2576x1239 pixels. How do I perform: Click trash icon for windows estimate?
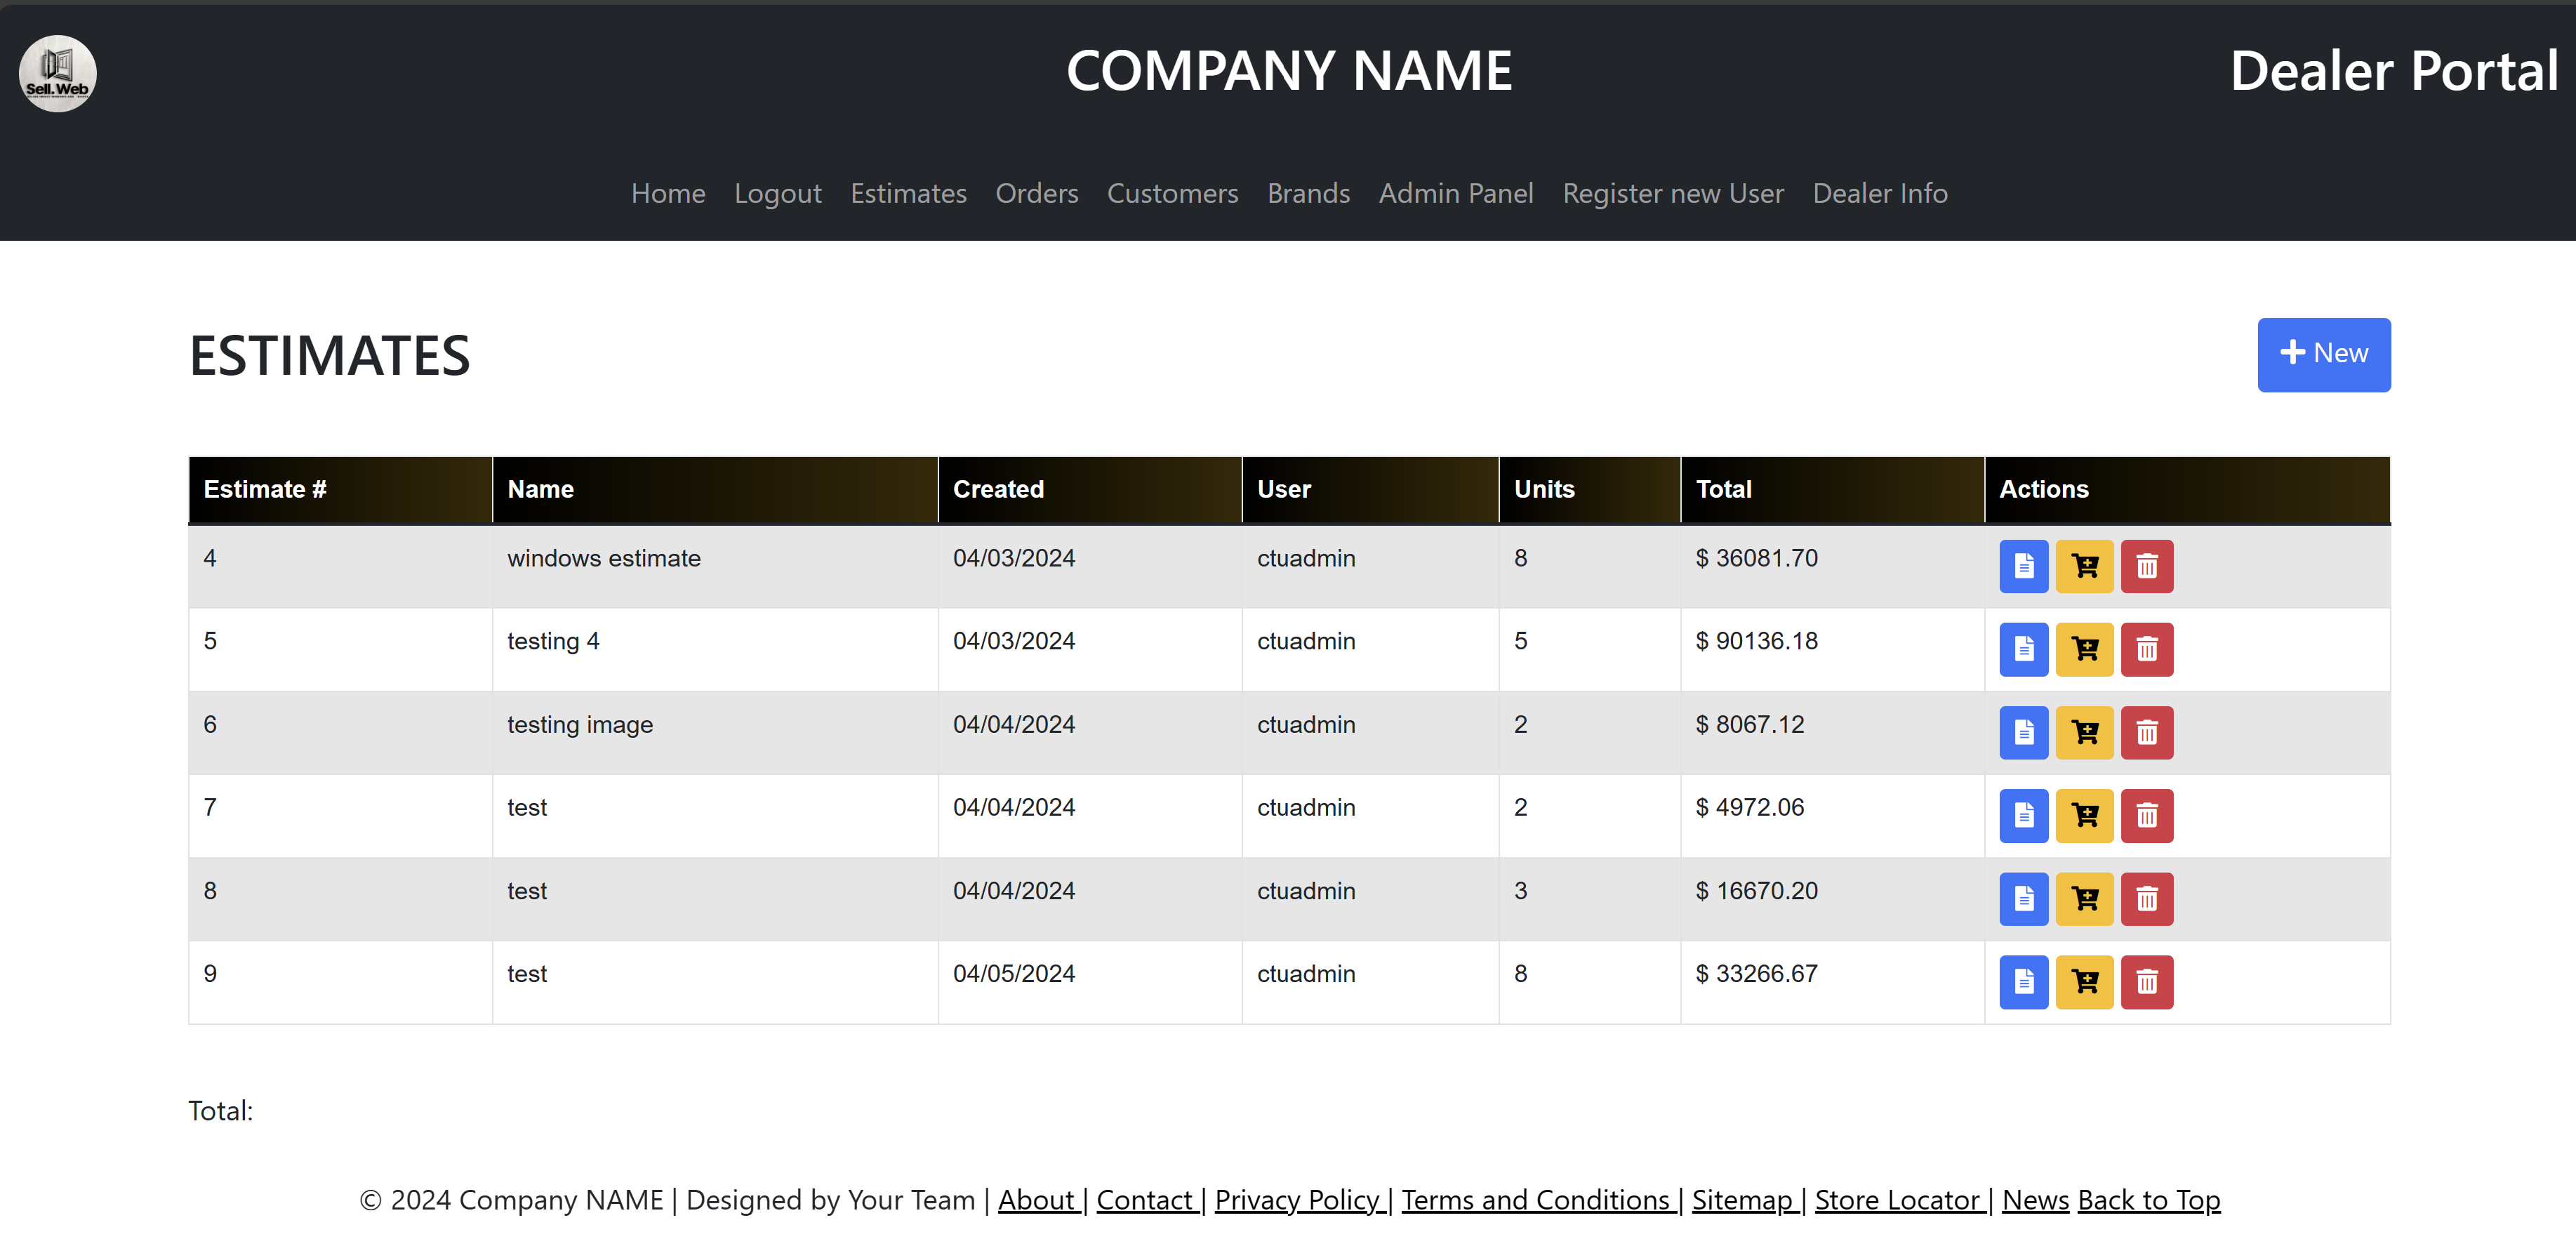(x=2146, y=566)
